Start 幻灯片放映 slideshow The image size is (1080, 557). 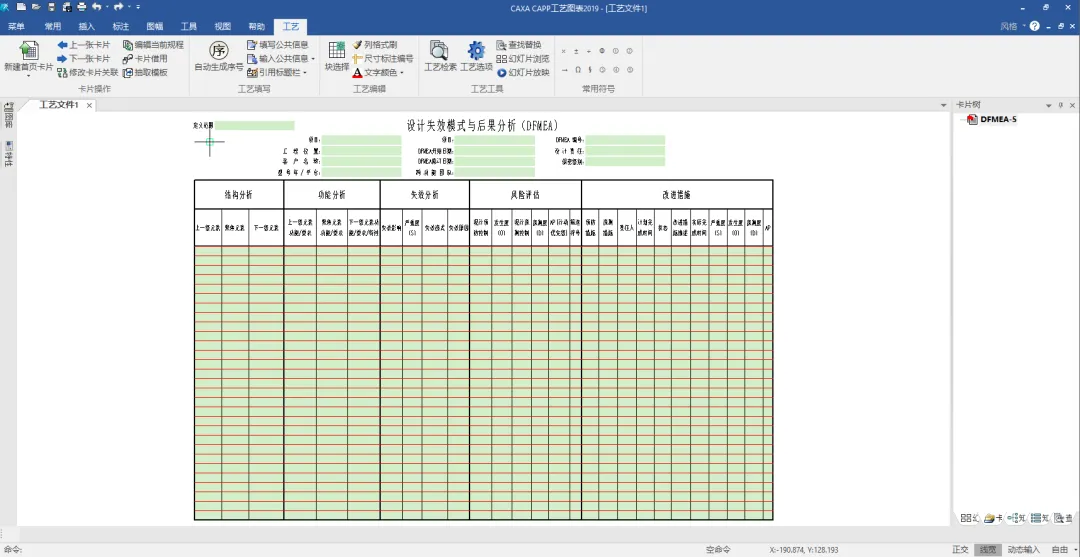(523, 72)
